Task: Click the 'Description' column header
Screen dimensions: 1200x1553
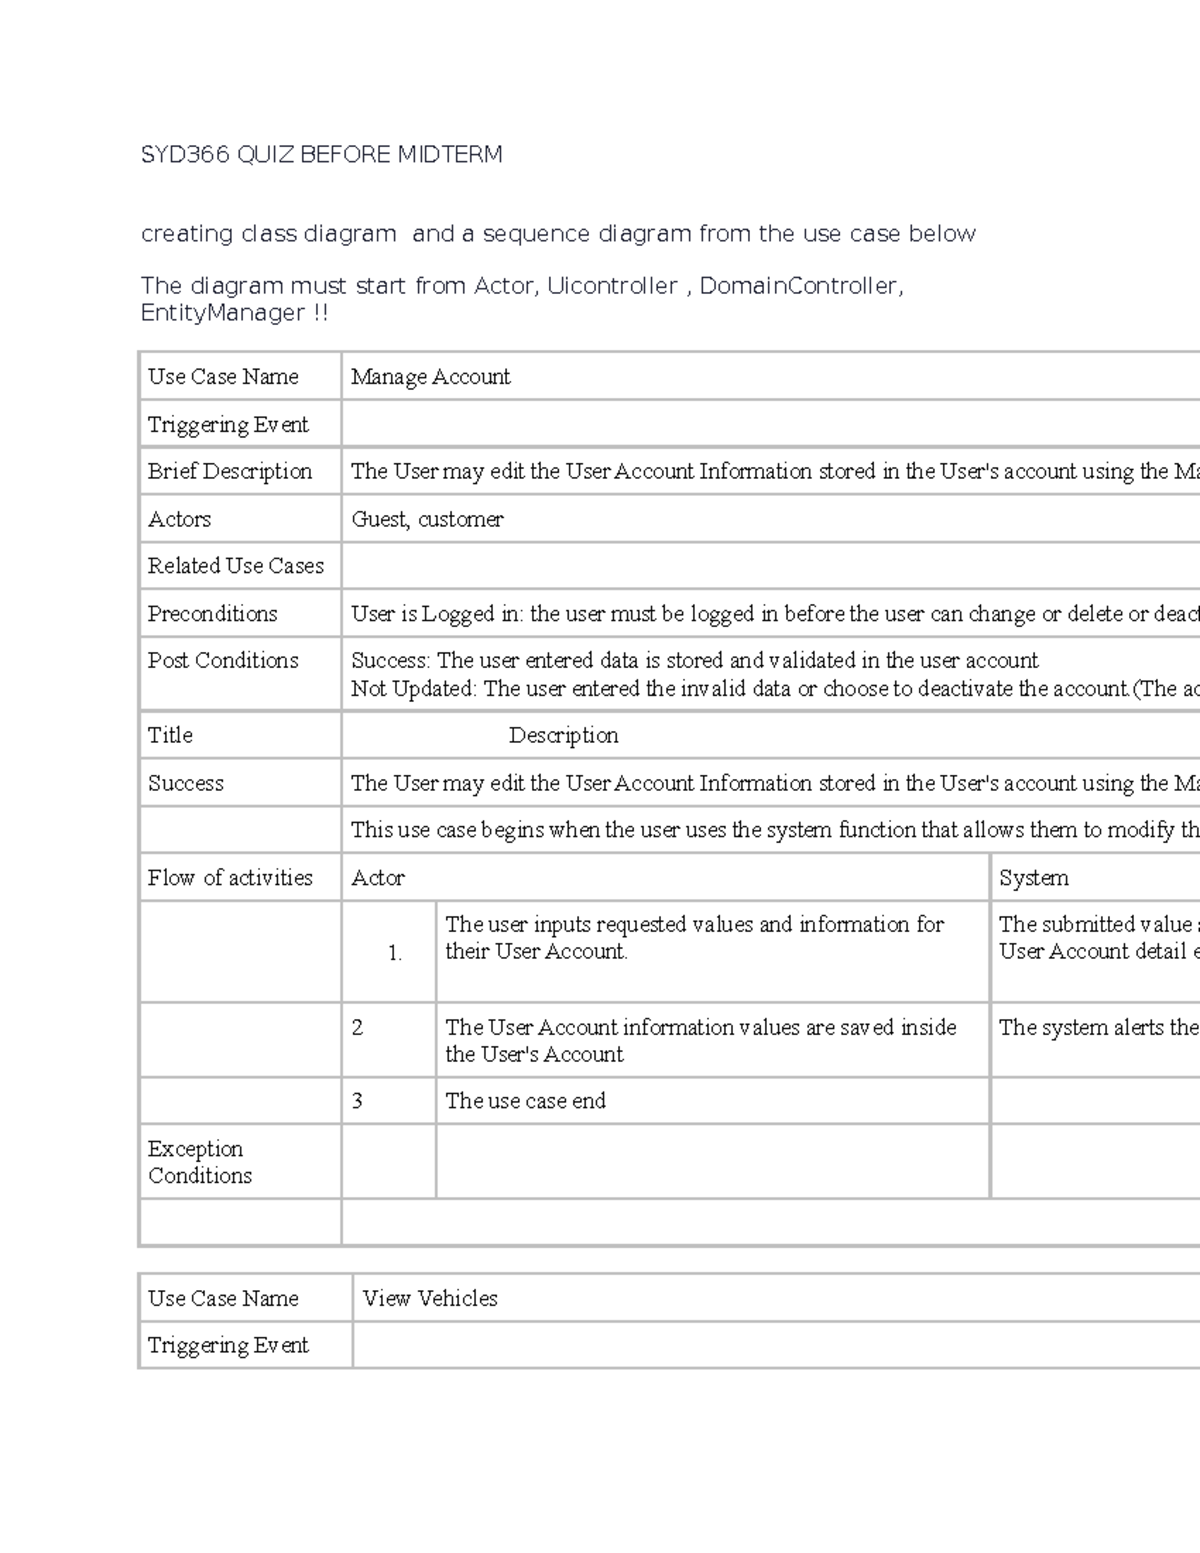Action: [x=563, y=736]
